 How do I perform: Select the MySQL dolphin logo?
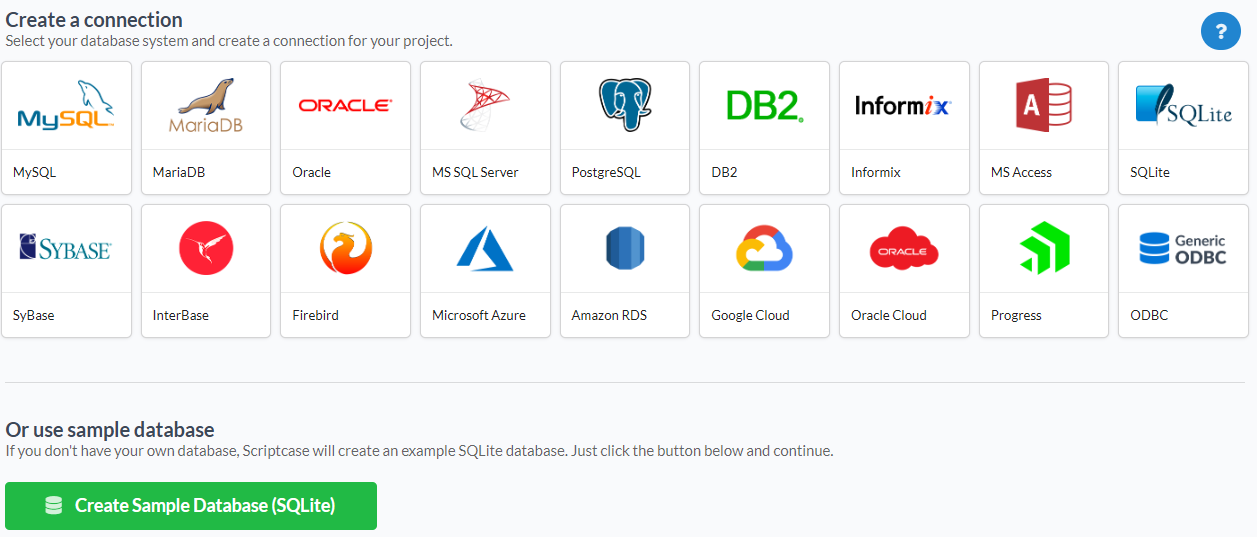66,106
